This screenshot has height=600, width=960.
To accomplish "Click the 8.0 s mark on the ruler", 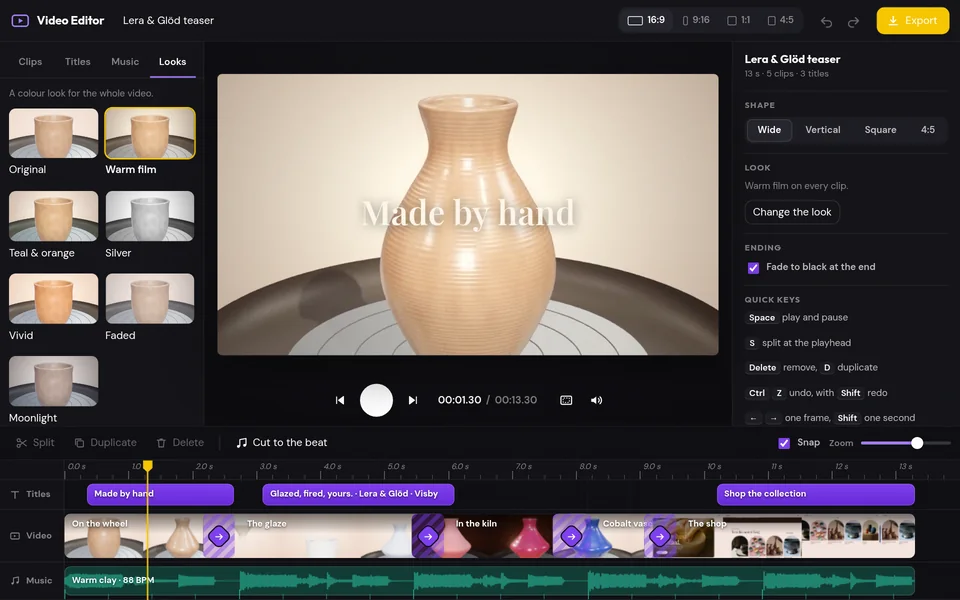I will tap(588, 467).
